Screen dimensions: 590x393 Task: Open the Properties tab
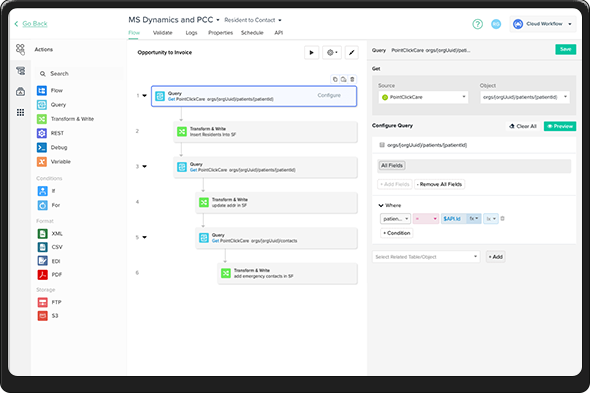coord(220,33)
